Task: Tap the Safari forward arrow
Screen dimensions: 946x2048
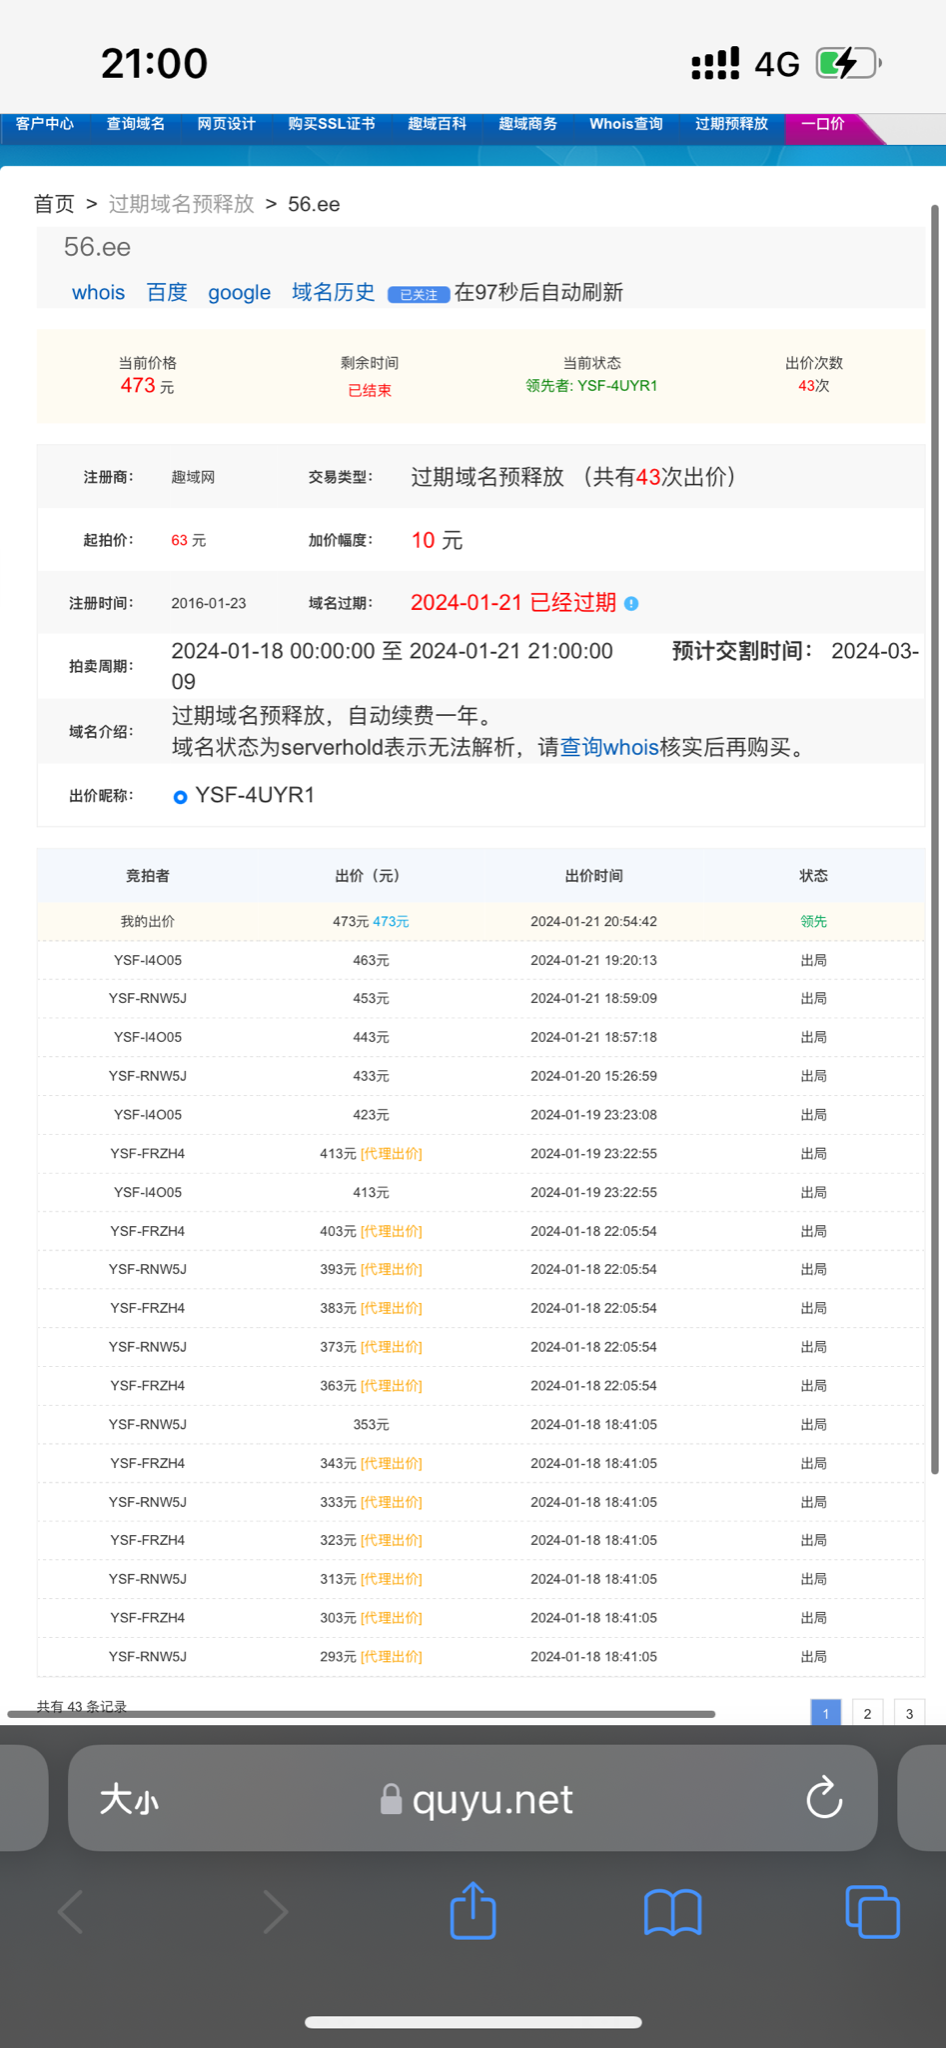Action: tap(274, 1912)
